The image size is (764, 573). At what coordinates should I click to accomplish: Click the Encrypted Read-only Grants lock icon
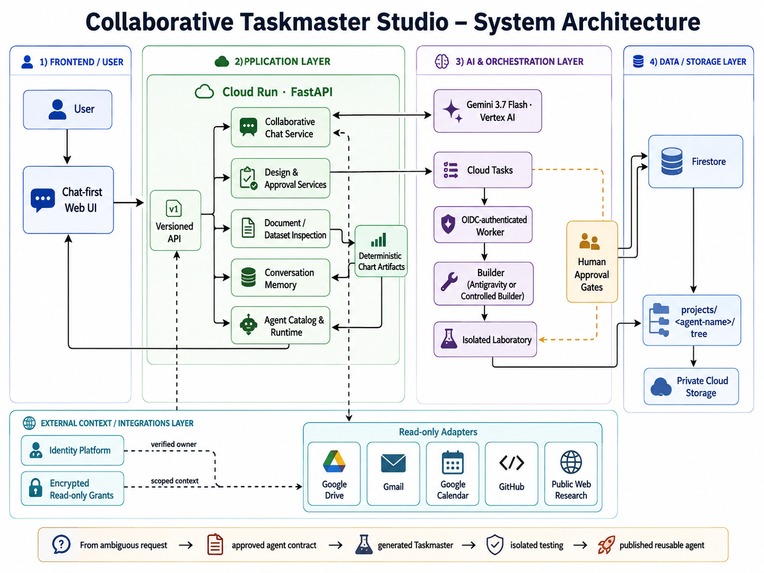36,487
